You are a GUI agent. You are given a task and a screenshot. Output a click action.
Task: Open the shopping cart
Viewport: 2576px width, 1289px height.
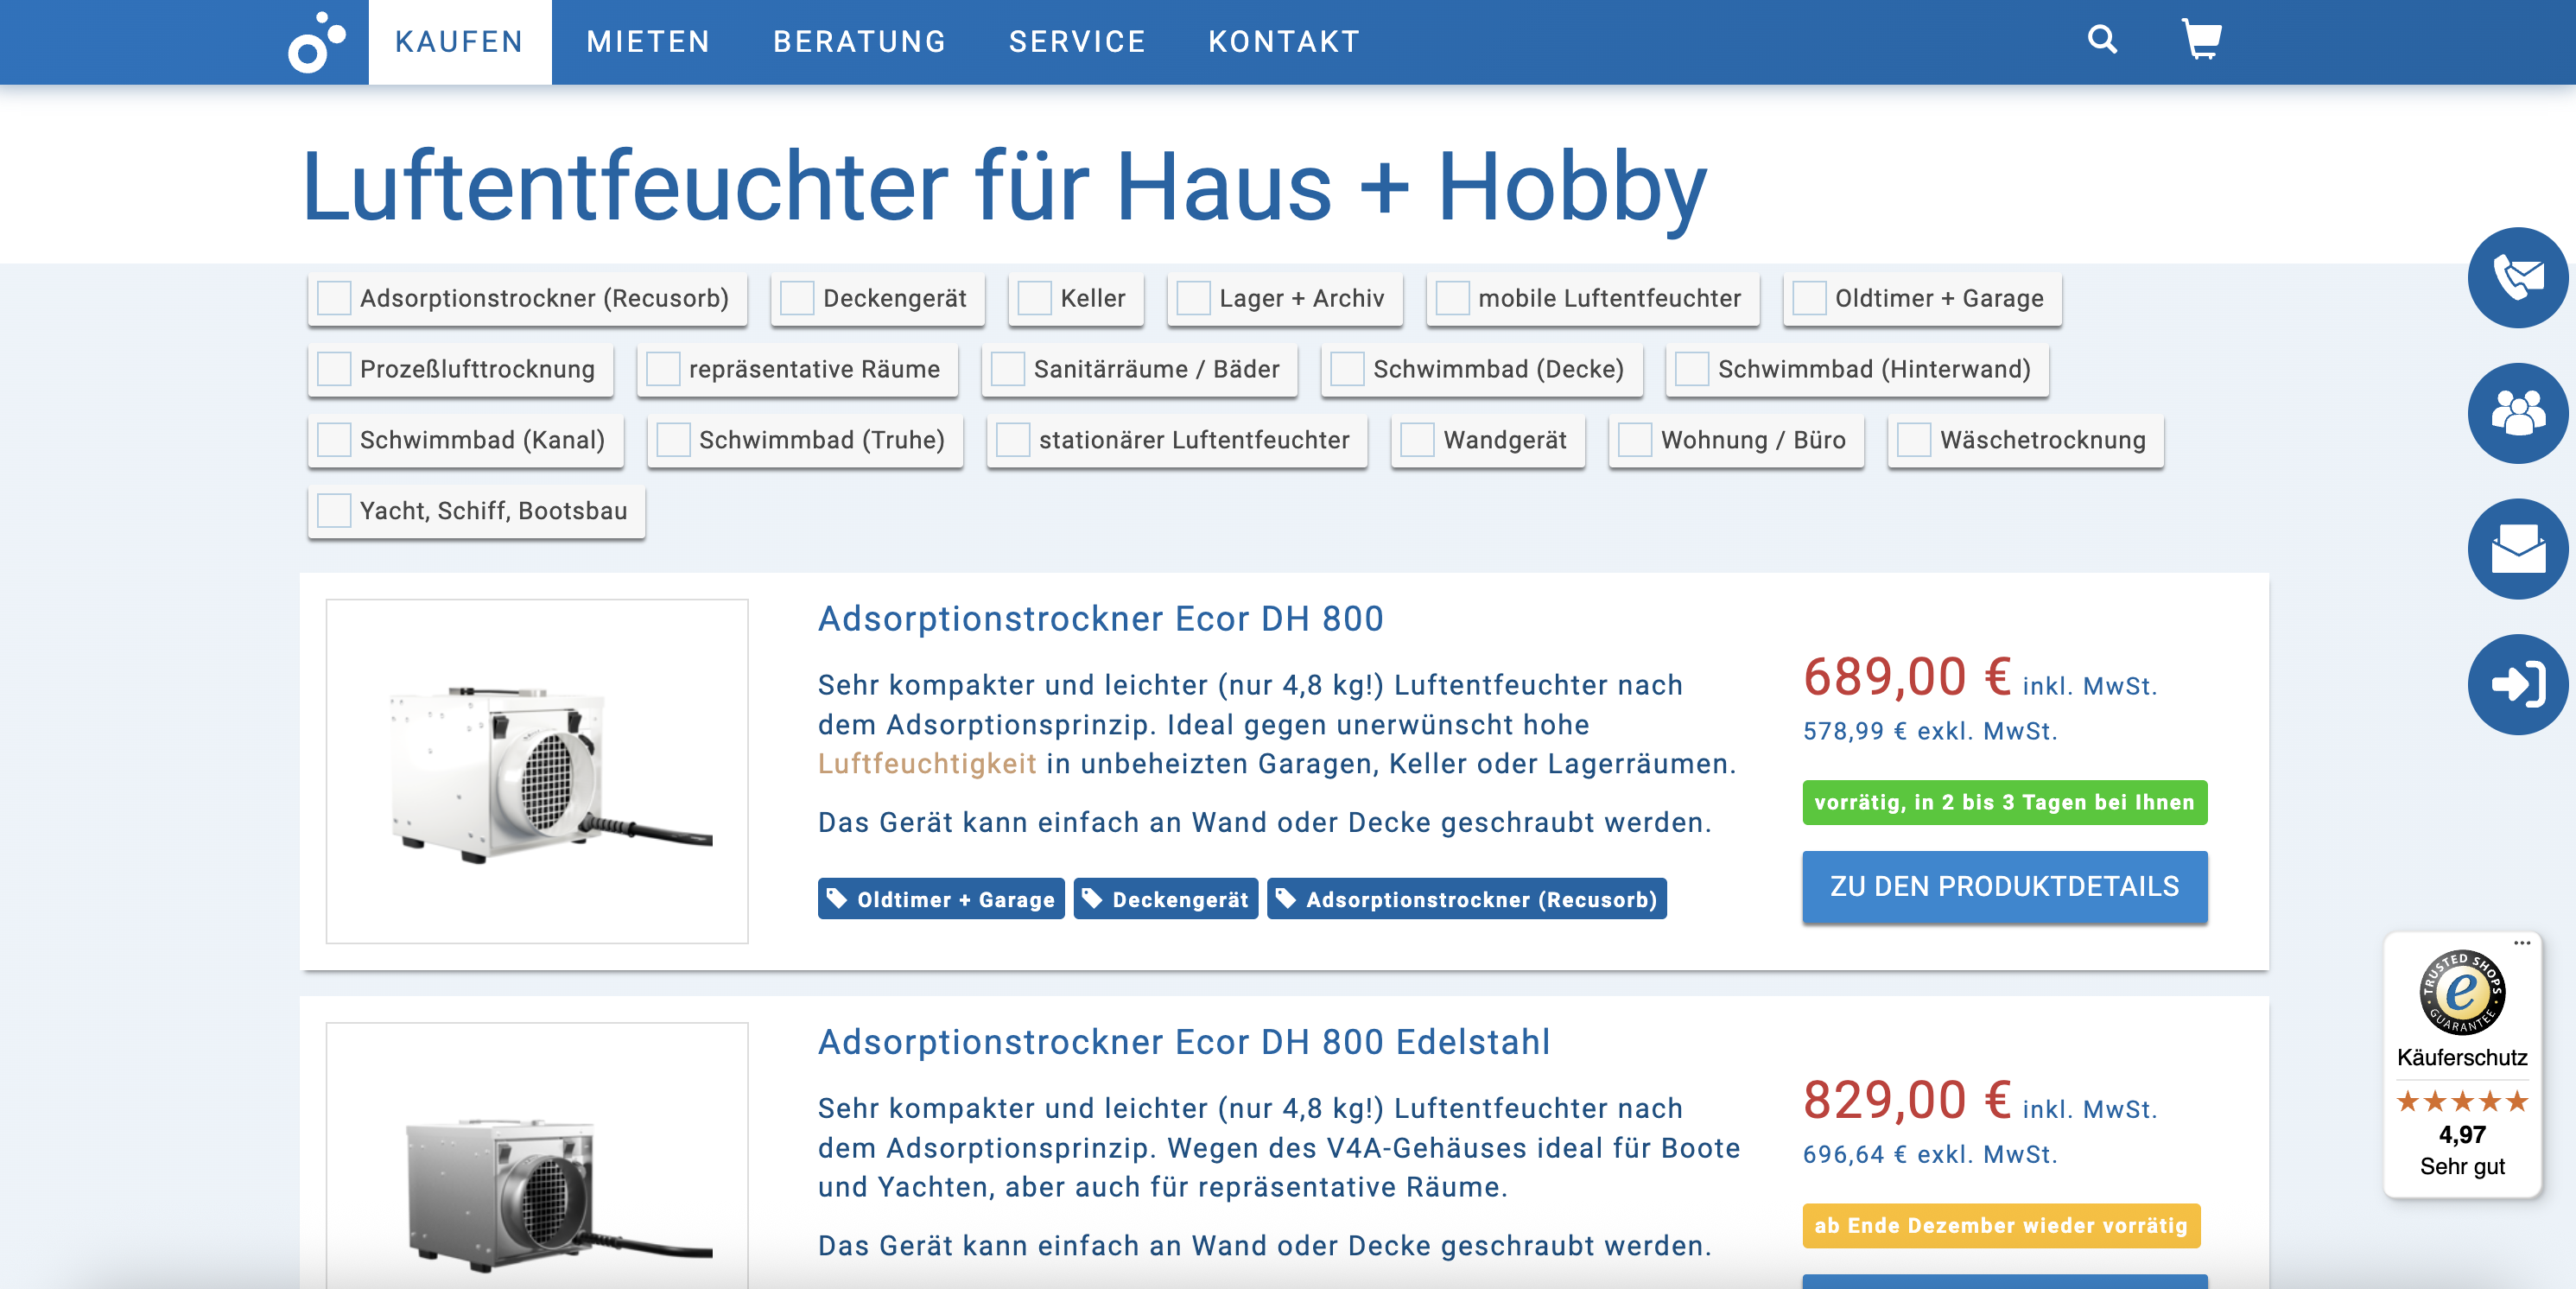click(2200, 40)
